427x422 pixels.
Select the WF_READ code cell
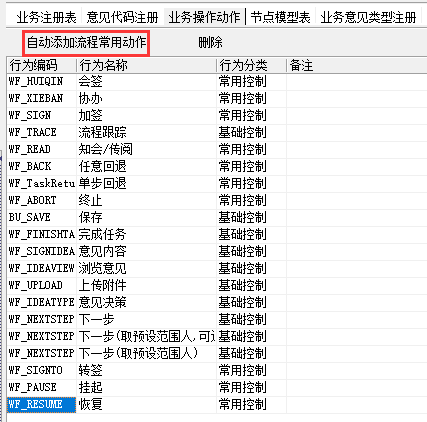point(41,150)
